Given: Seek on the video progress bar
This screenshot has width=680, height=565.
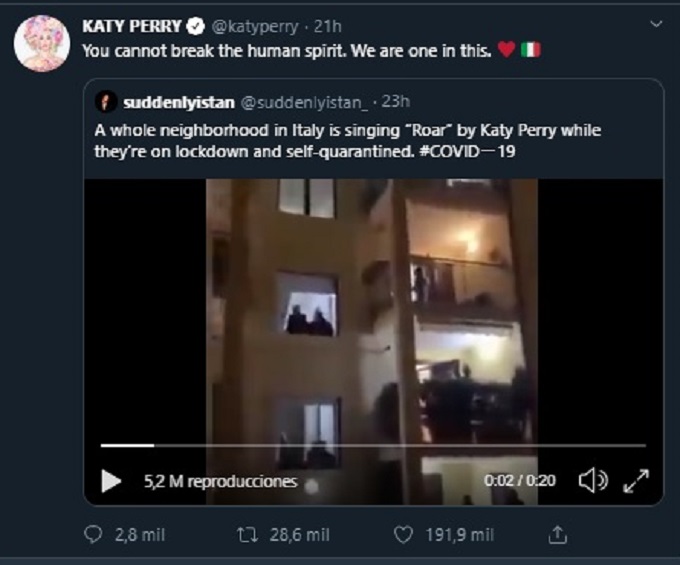Looking at the screenshot, I should point(372,445).
